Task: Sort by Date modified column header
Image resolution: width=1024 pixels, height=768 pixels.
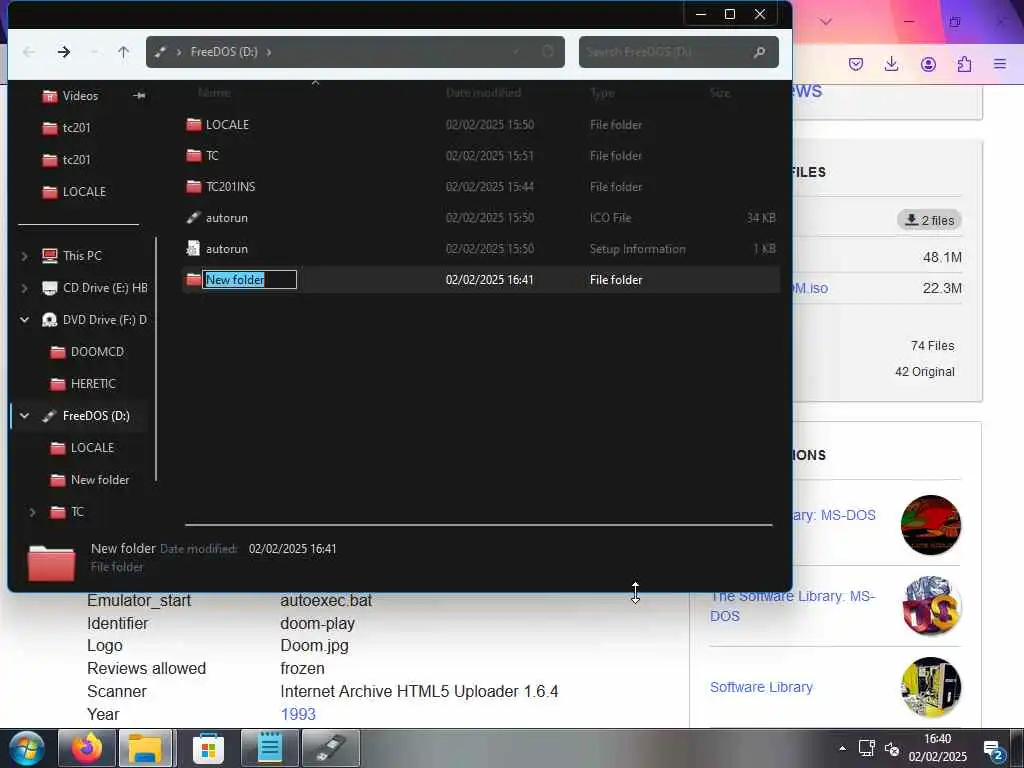Action: (483, 93)
